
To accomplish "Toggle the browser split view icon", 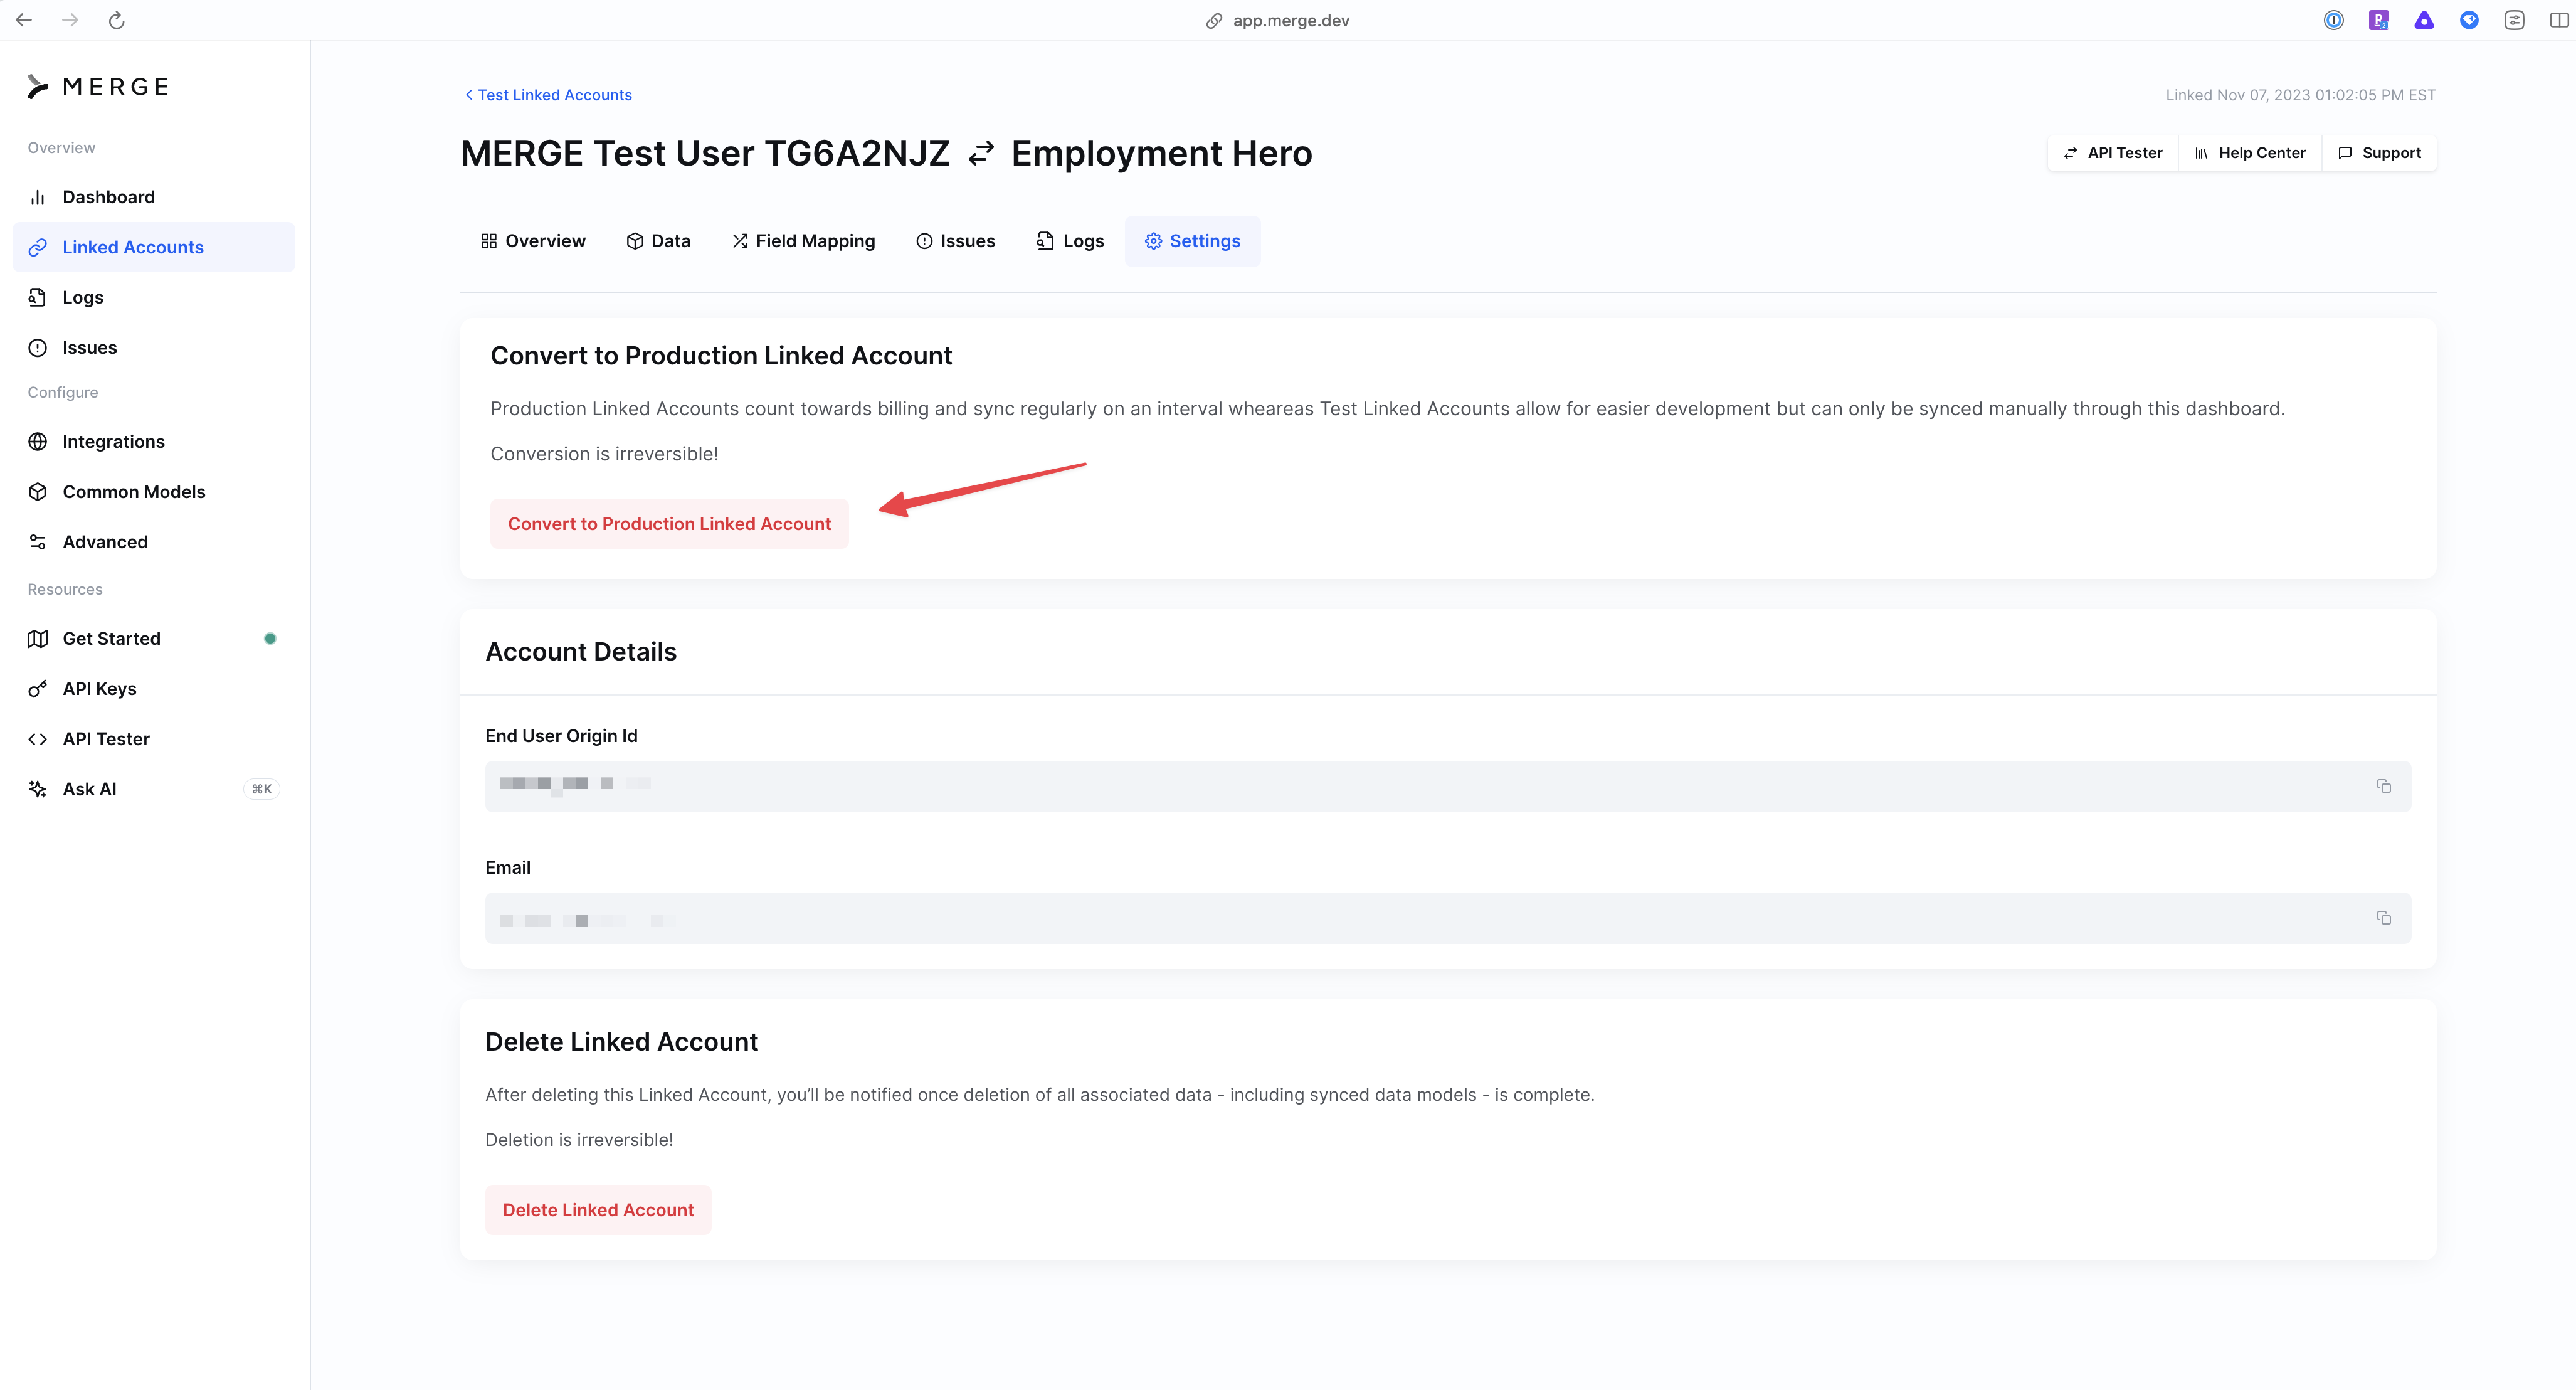I will click(x=2559, y=20).
